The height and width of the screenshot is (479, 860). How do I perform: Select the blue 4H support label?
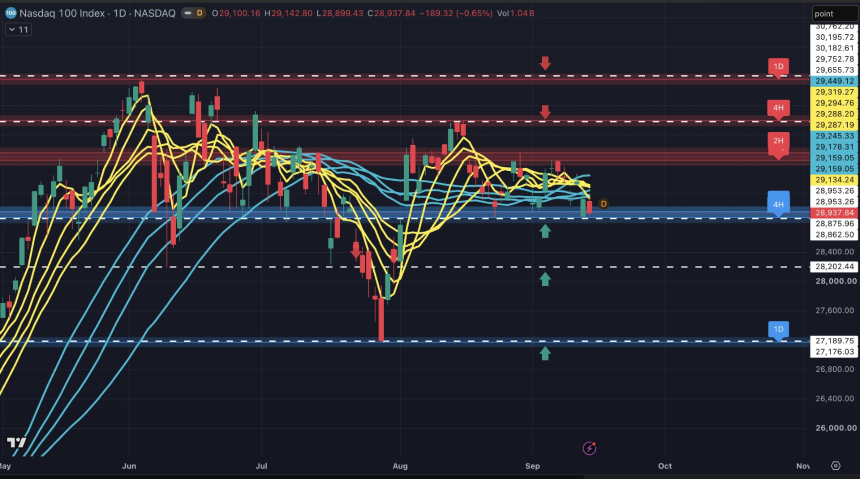coord(778,205)
